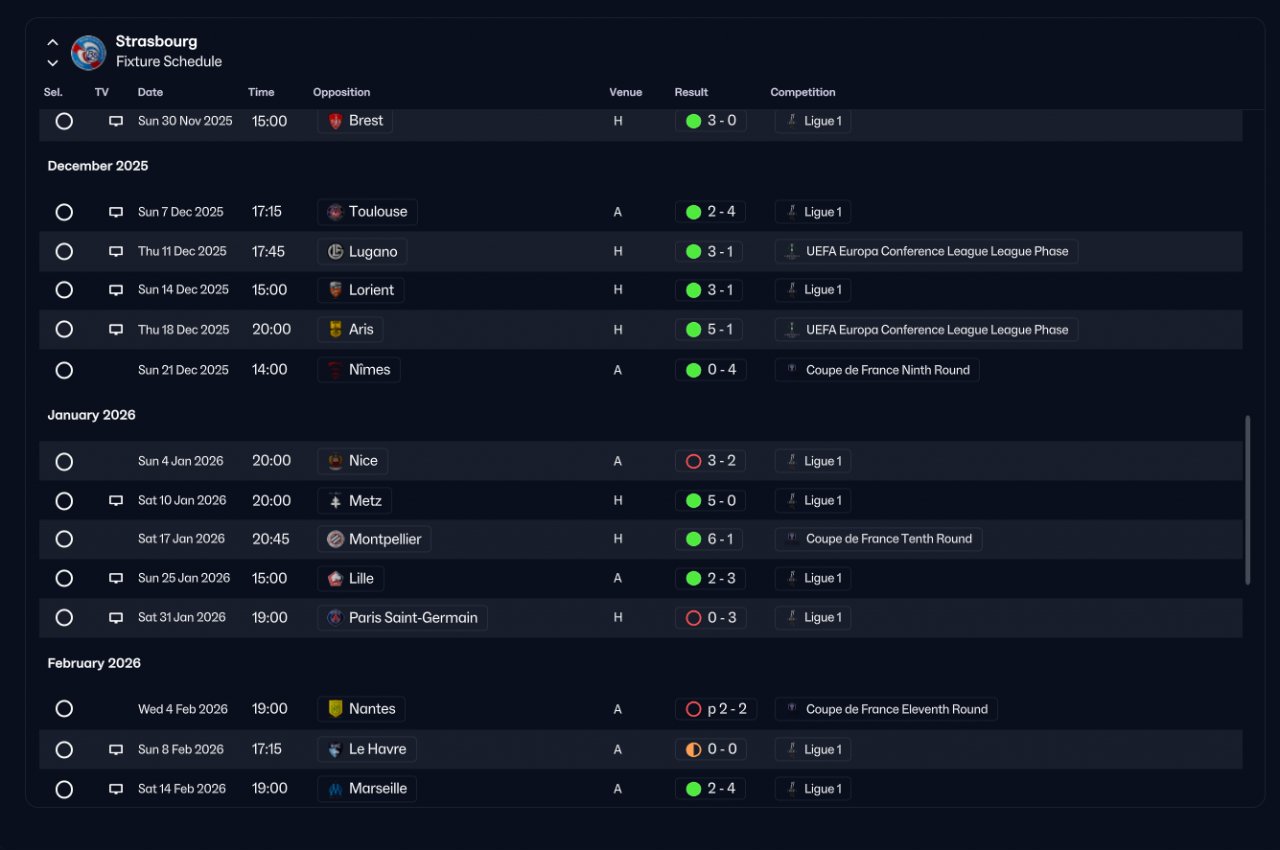Select the Nice fixture radio button
This screenshot has height=850, width=1280.
[64, 461]
